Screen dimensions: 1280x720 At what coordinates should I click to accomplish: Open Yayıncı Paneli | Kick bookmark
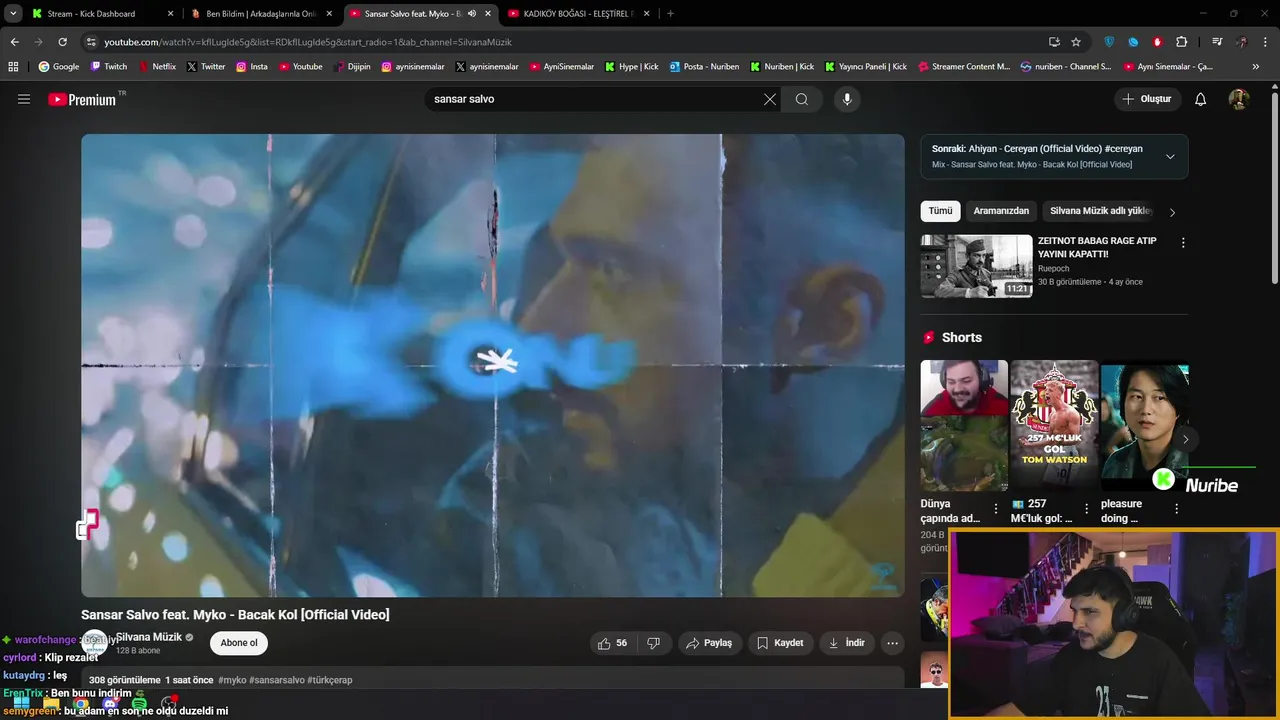click(866, 67)
